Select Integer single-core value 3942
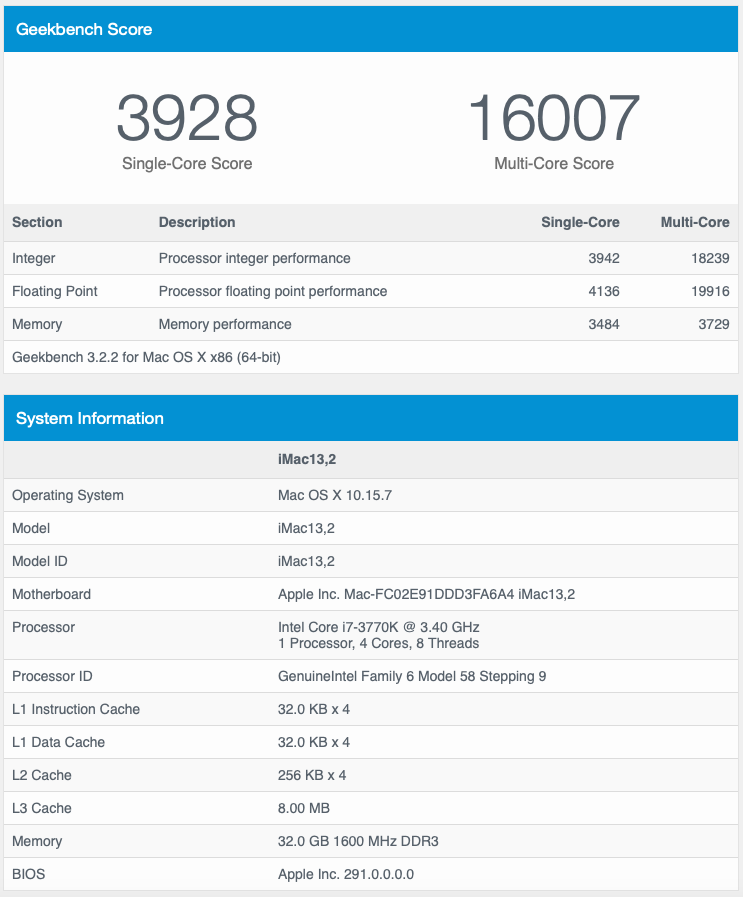This screenshot has height=897, width=743. coord(604,258)
